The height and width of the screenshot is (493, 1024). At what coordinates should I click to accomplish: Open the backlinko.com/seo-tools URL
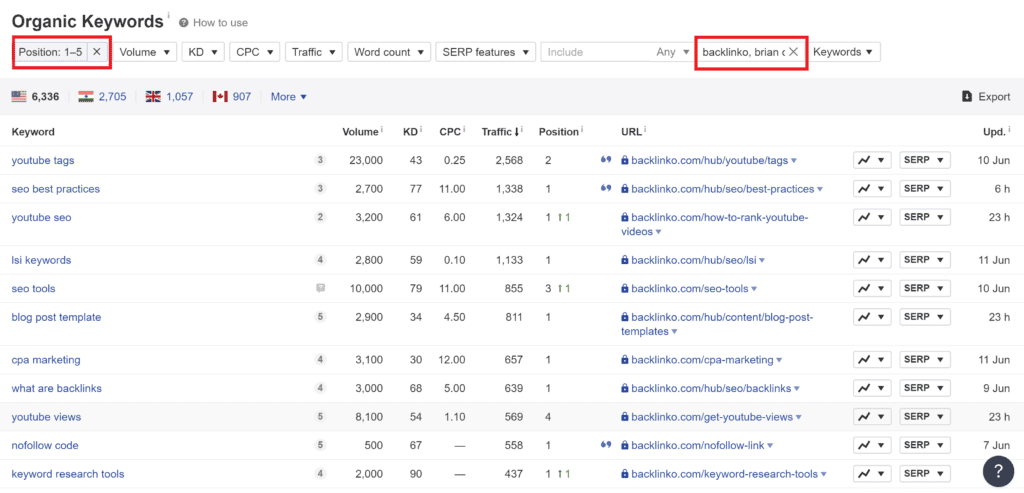pos(690,288)
